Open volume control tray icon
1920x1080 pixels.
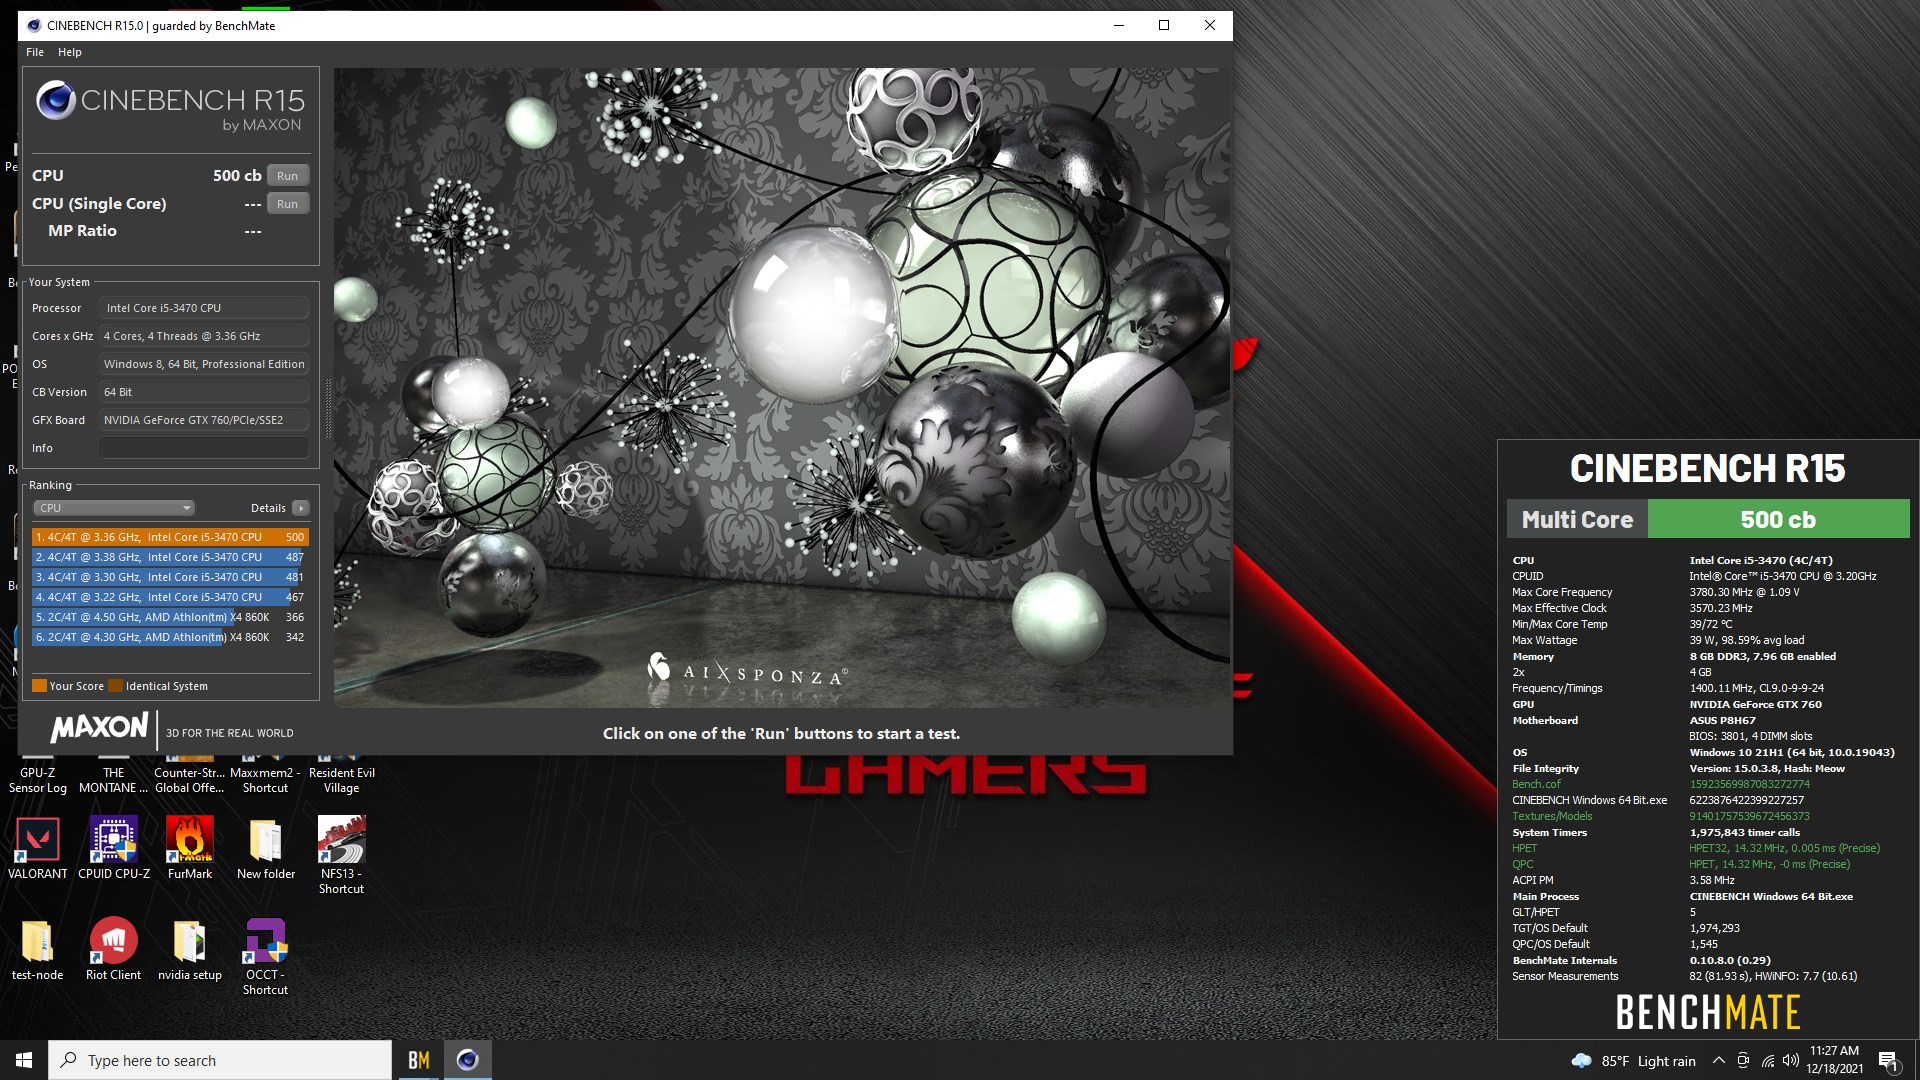[1791, 1061]
